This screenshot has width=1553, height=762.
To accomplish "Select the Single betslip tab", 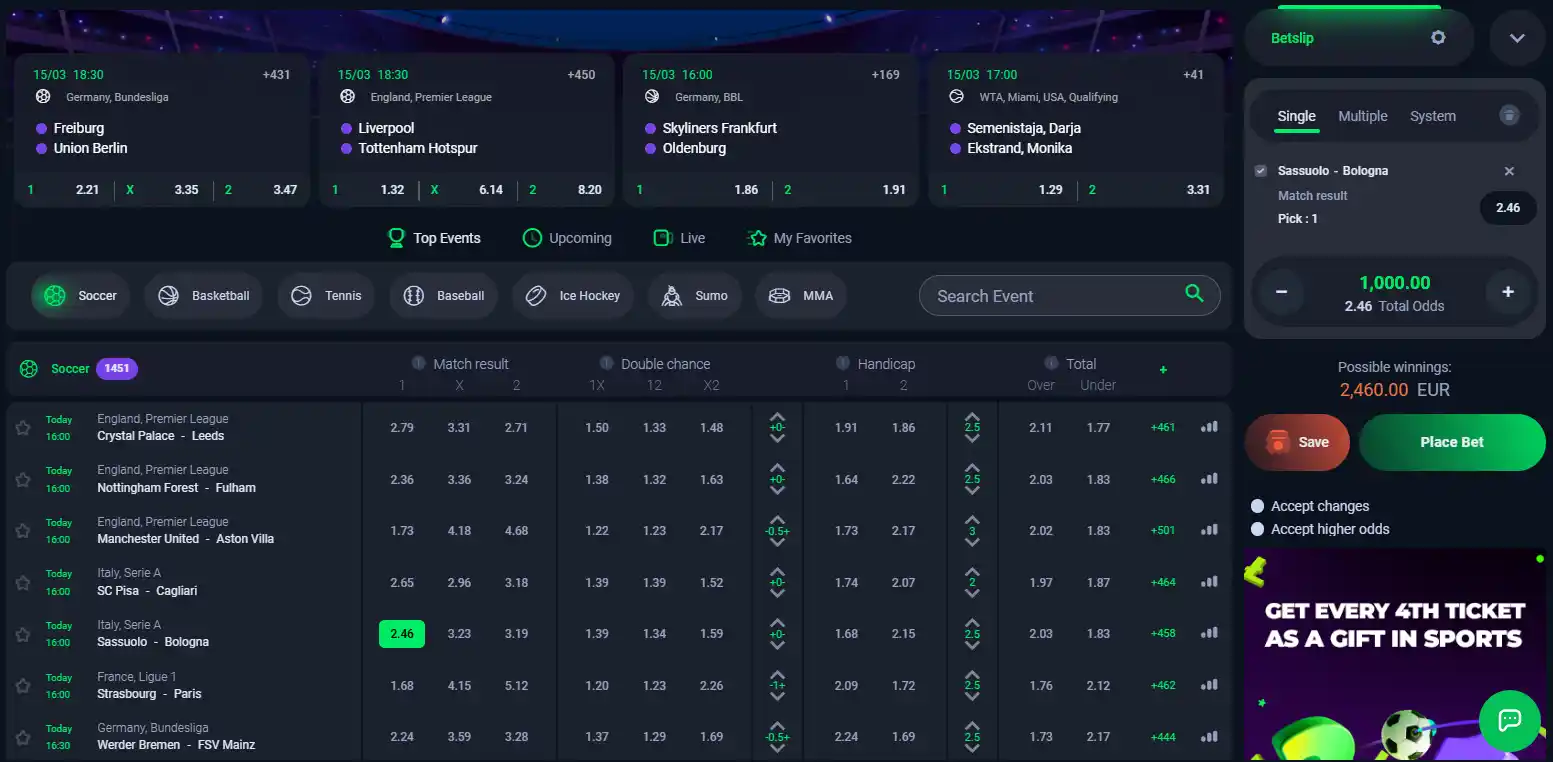I will [1296, 116].
